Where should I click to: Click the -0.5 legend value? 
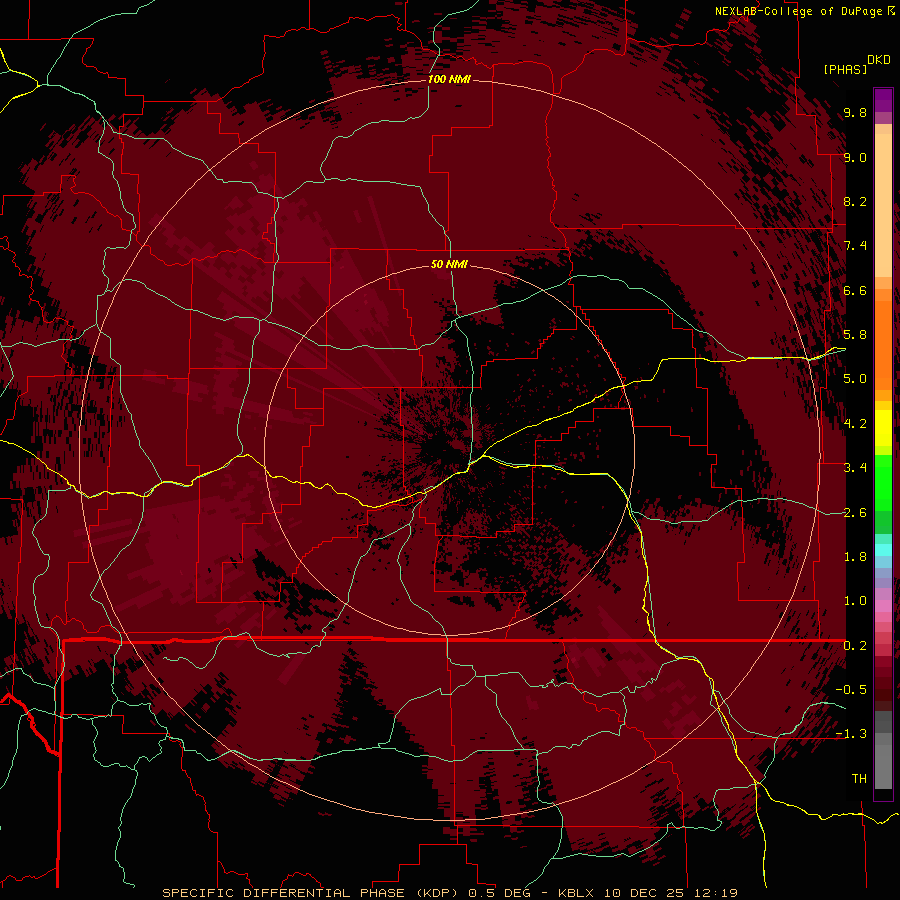[x=851, y=690]
